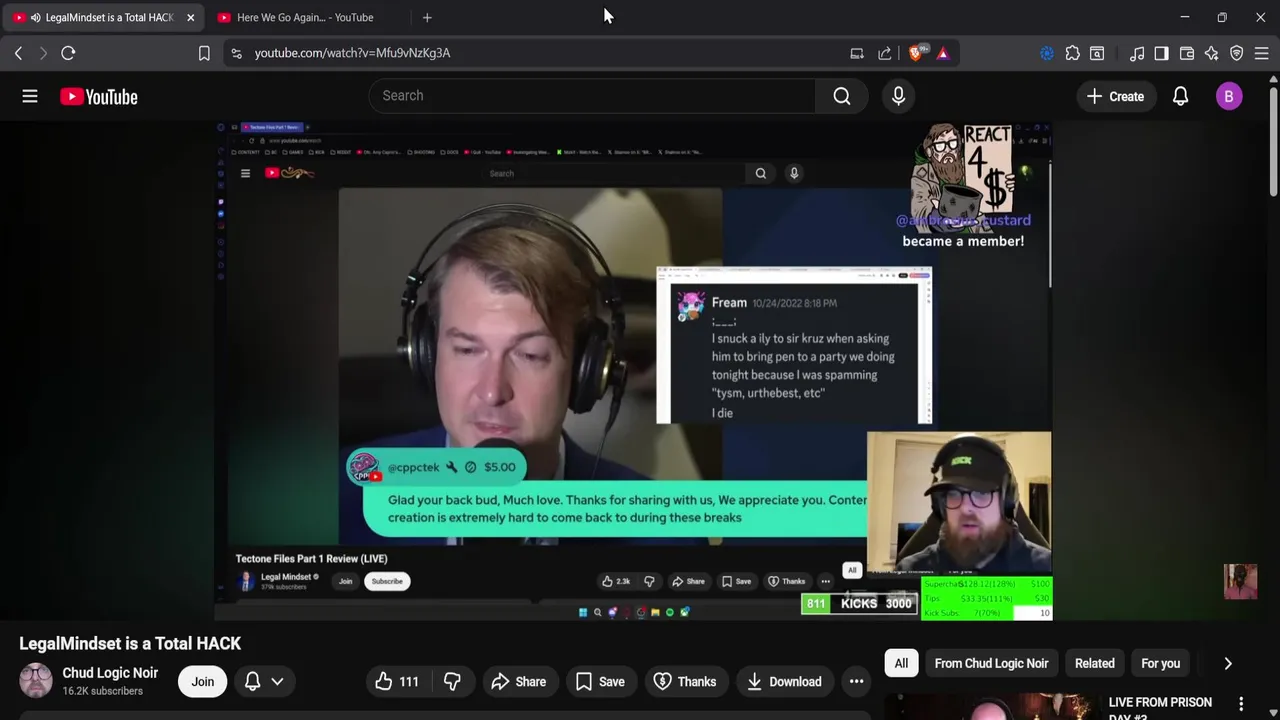Start voice search with the microphone

[898, 96]
